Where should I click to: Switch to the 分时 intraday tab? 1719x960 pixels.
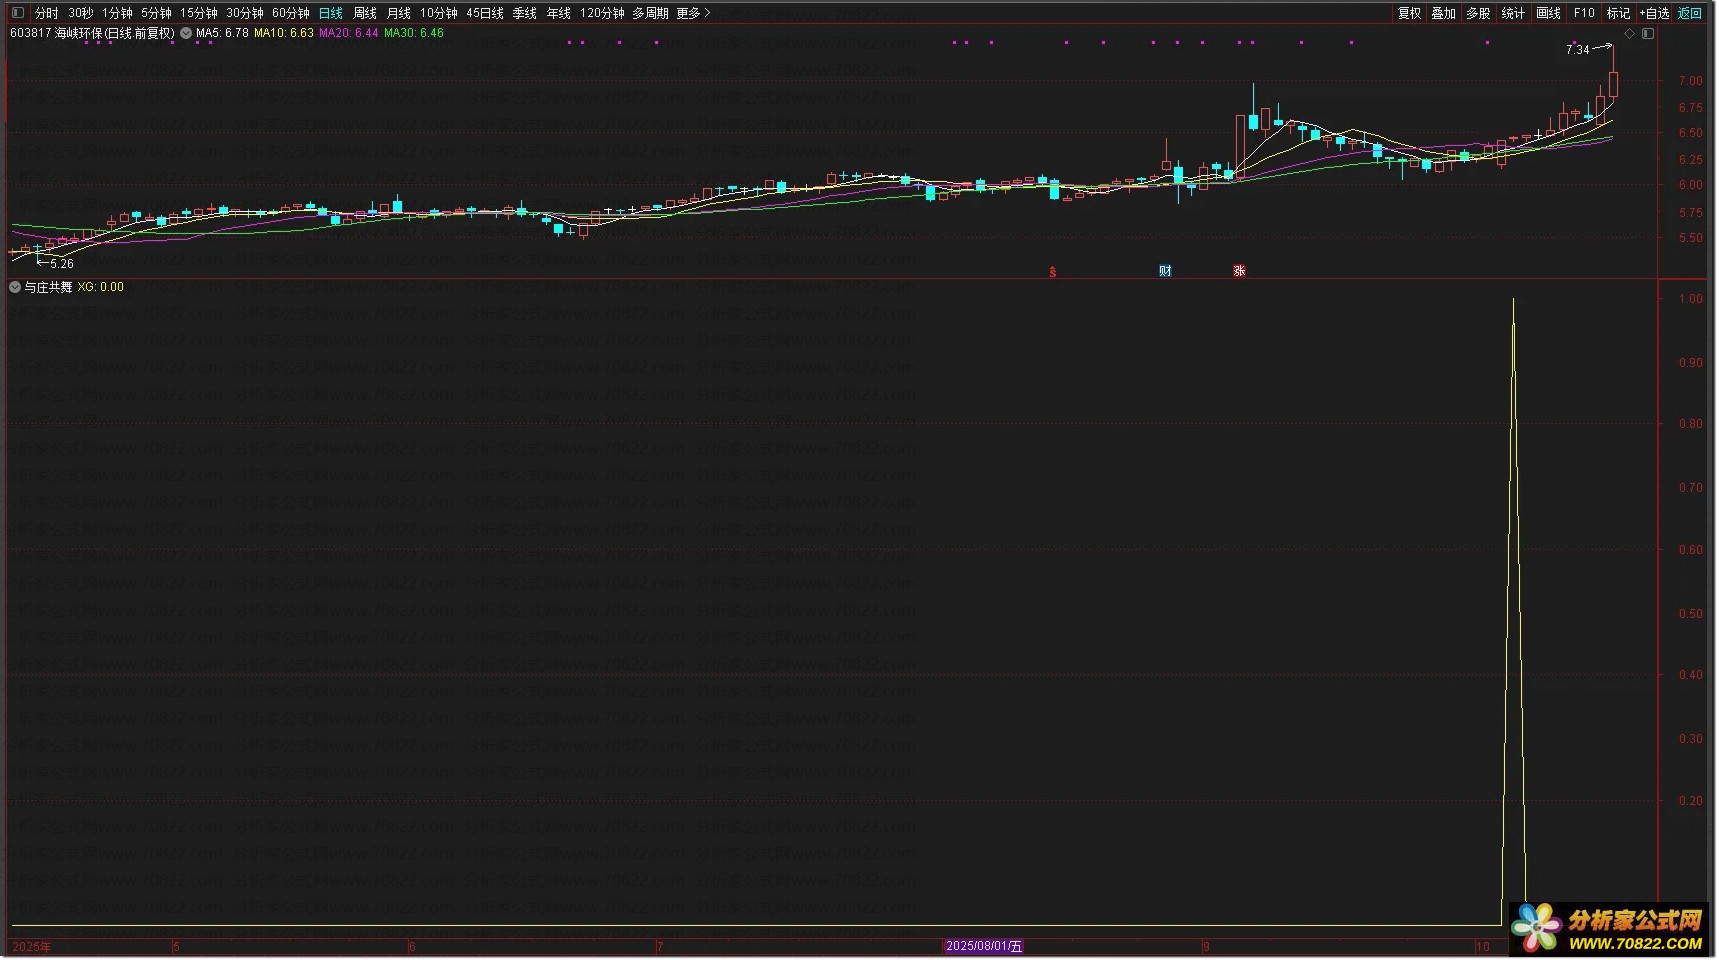47,13
